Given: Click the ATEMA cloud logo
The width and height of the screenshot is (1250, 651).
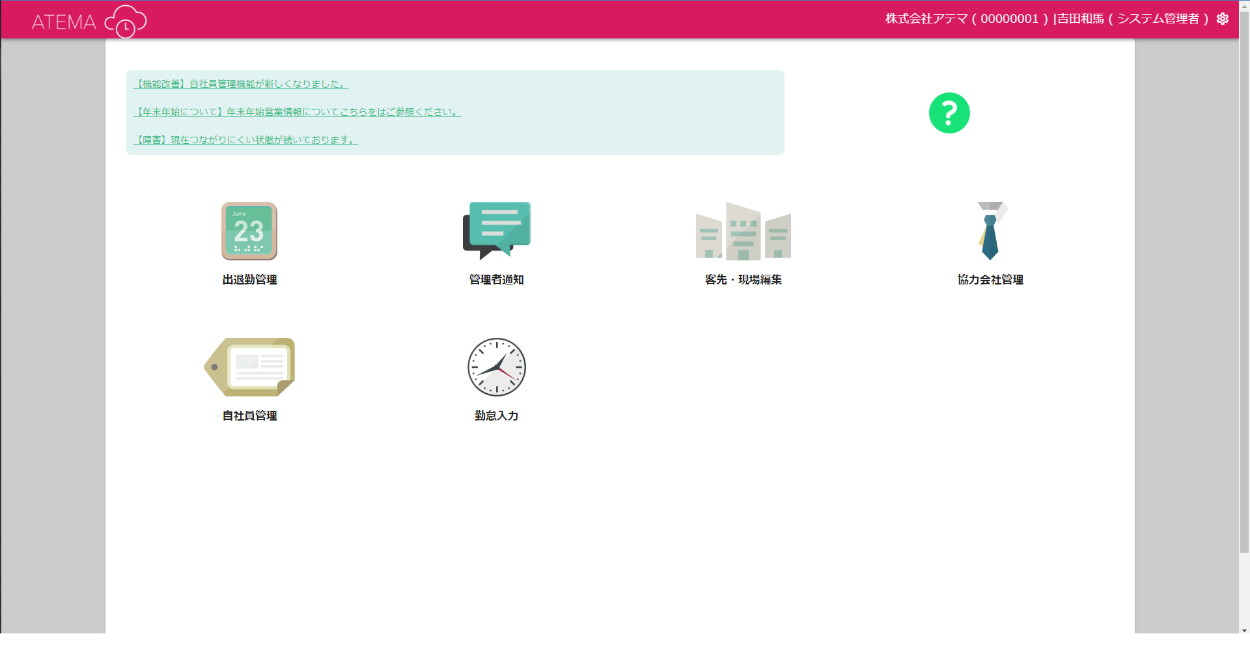Looking at the screenshot, I should pos(89,21).
